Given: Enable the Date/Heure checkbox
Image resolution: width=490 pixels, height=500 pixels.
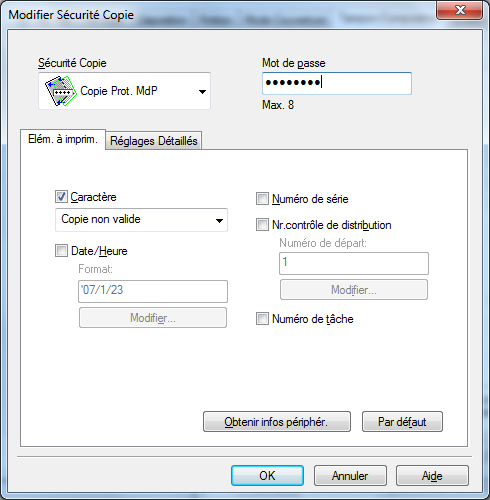Looking at the screenshot, I should (x=61, y=251).
